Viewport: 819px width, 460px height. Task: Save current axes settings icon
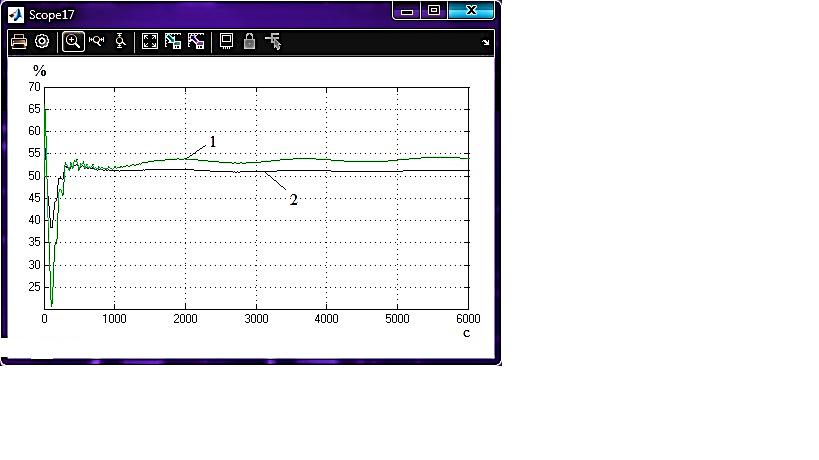173,41
